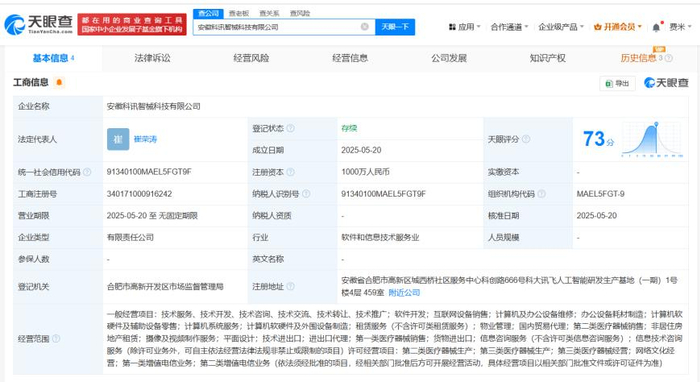Click the help icon next to 登记状态
700x382 pixels.
click(x=291, y=129)
